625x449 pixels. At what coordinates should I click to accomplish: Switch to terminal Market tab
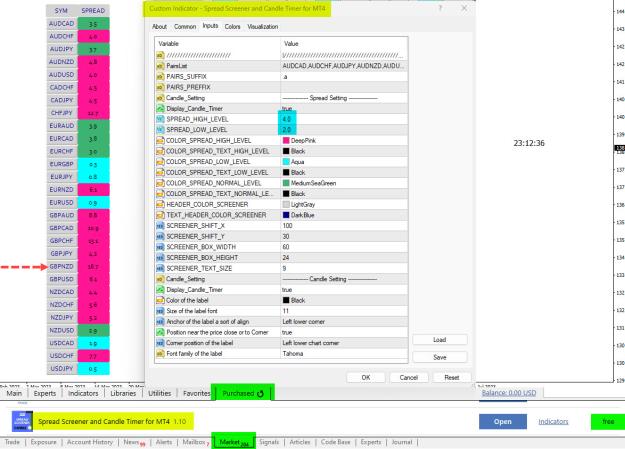234,442
